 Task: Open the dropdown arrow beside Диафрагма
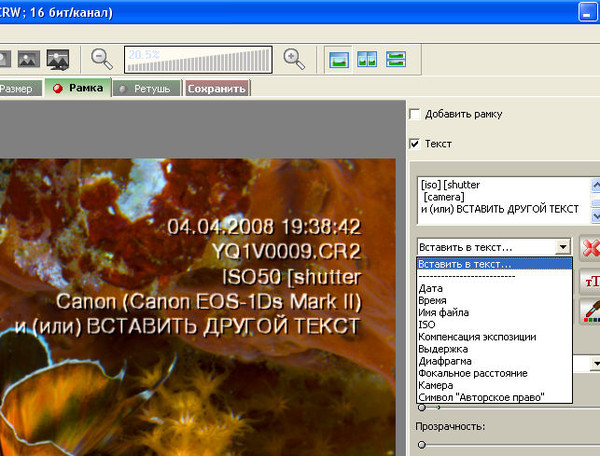(x=595, y=363)
